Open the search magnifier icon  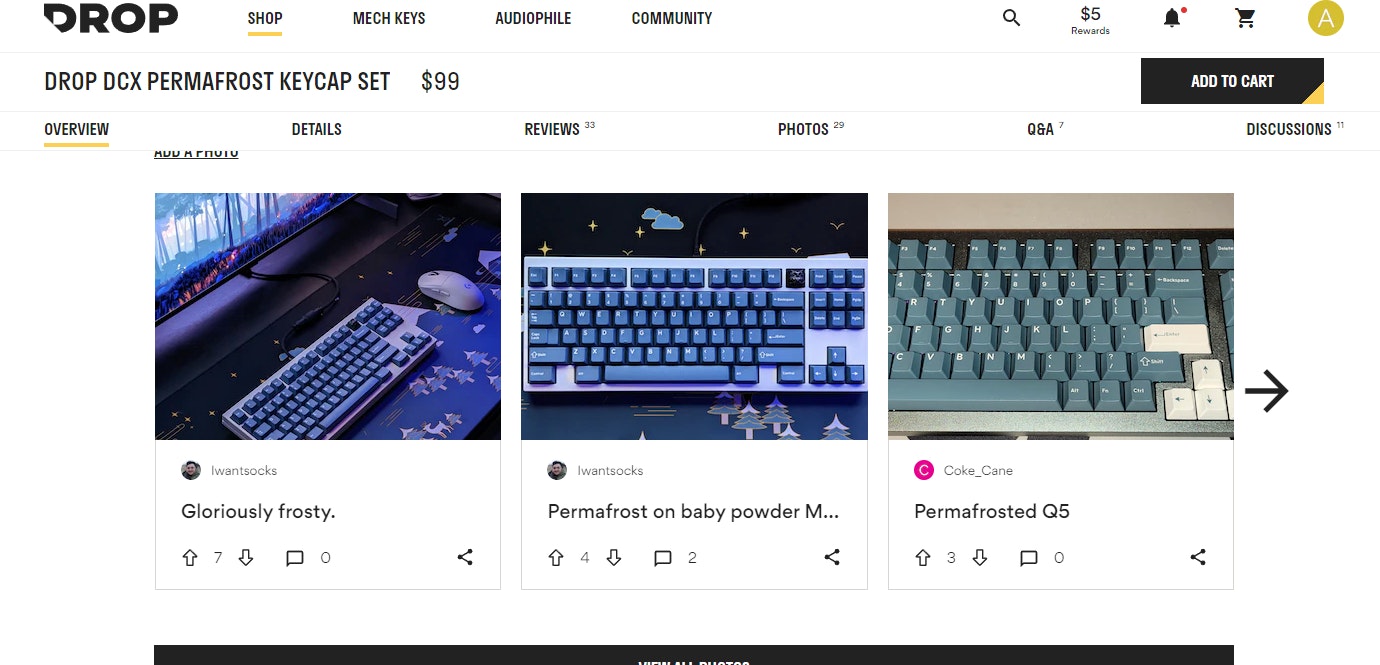[1011, 18]
